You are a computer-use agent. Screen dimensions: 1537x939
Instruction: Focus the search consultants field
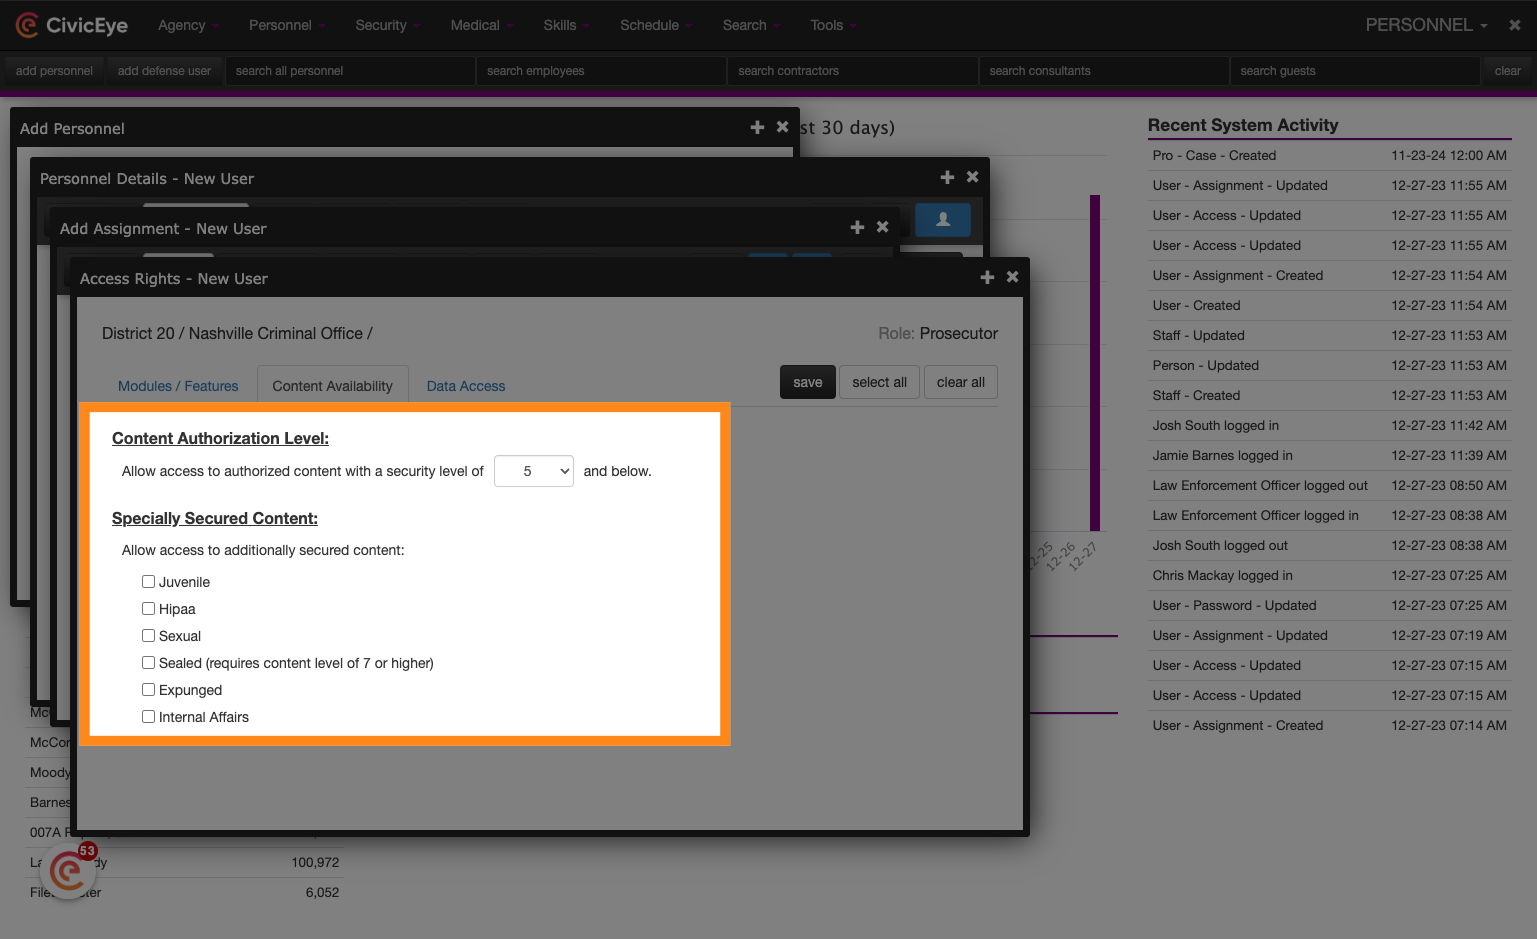coord(1104,71)
